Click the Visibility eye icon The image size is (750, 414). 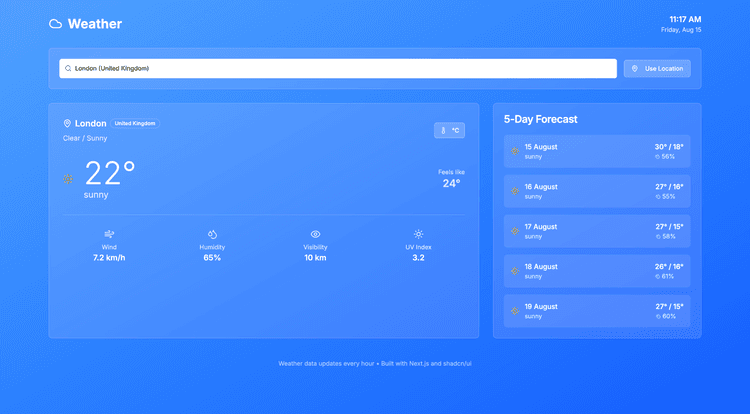(315, 234)
